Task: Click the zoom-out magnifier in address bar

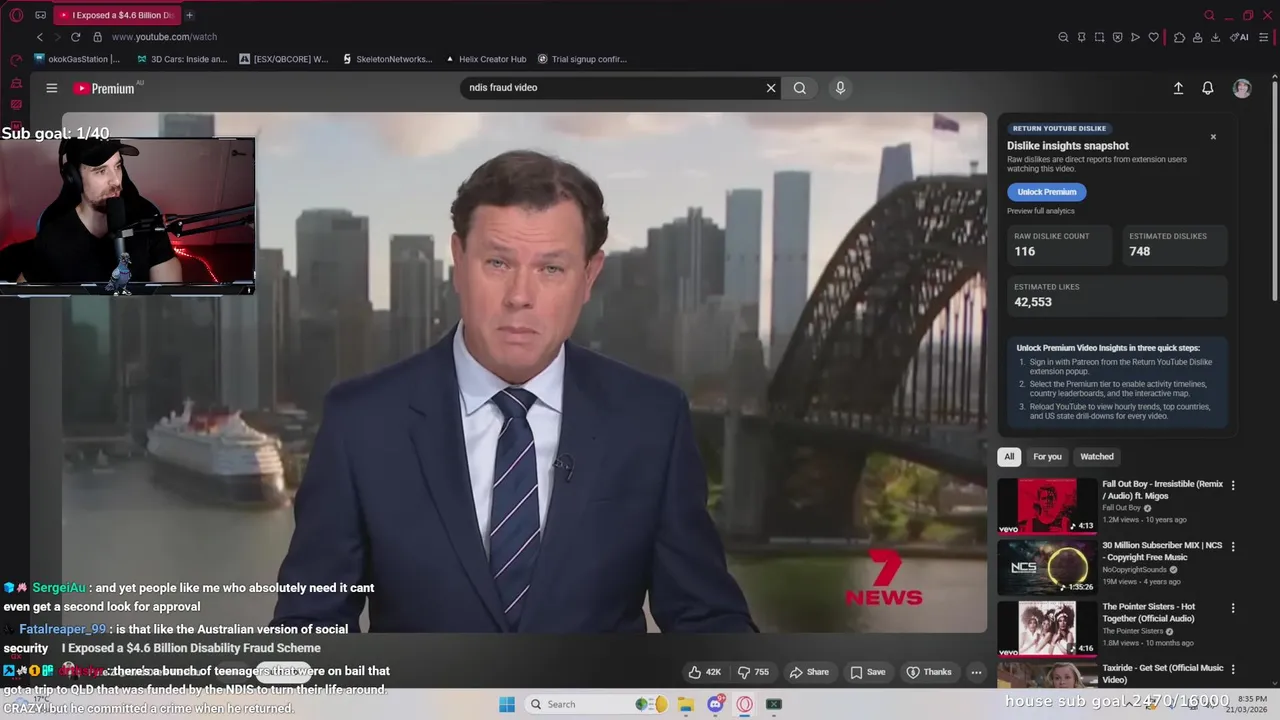Action: (x=1063, y=37)
